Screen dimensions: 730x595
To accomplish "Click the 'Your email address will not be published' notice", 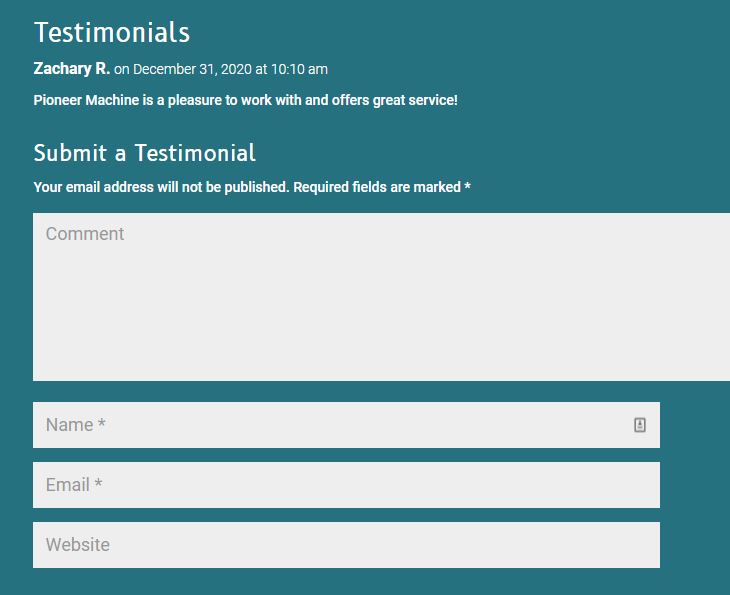I will click(161, 187).
